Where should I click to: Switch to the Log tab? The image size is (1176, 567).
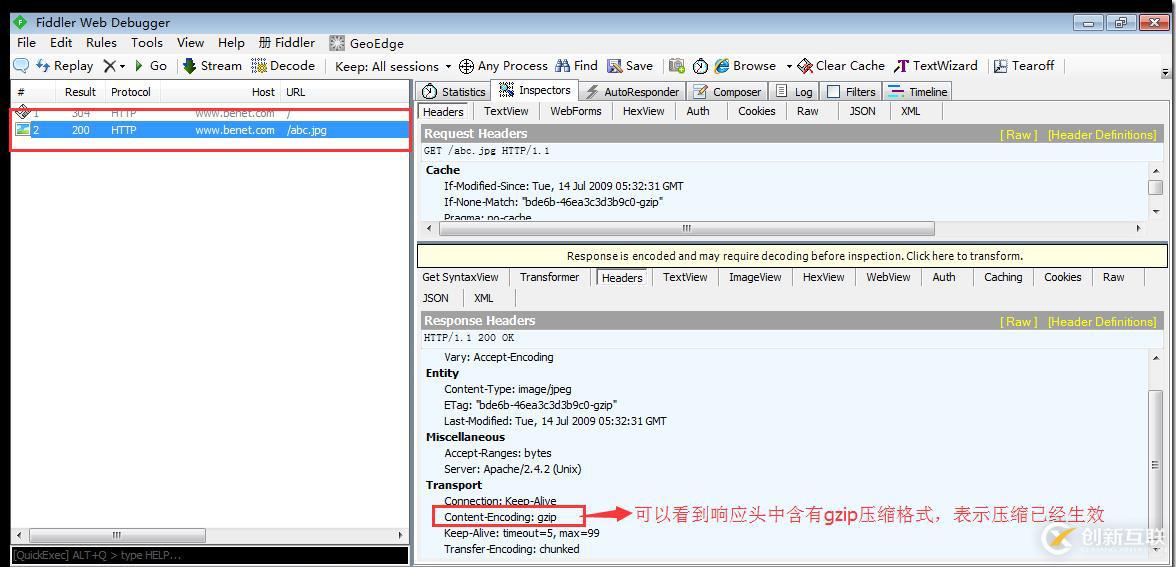[794, 92]
